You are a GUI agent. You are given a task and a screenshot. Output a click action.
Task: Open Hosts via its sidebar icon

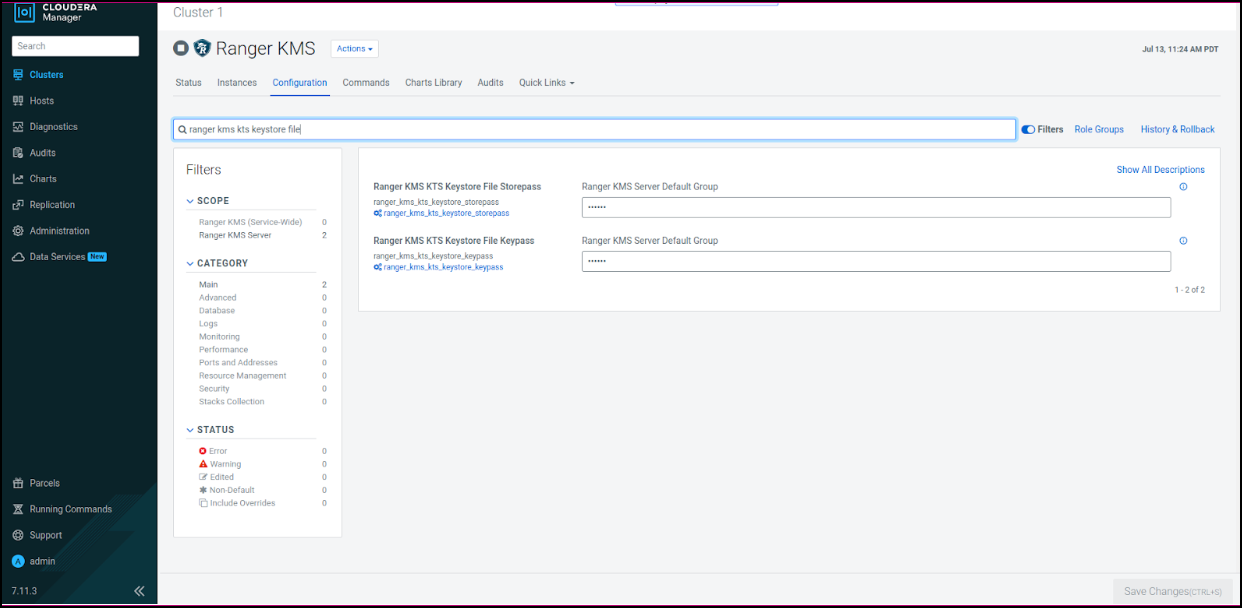(x=18, y=101)
